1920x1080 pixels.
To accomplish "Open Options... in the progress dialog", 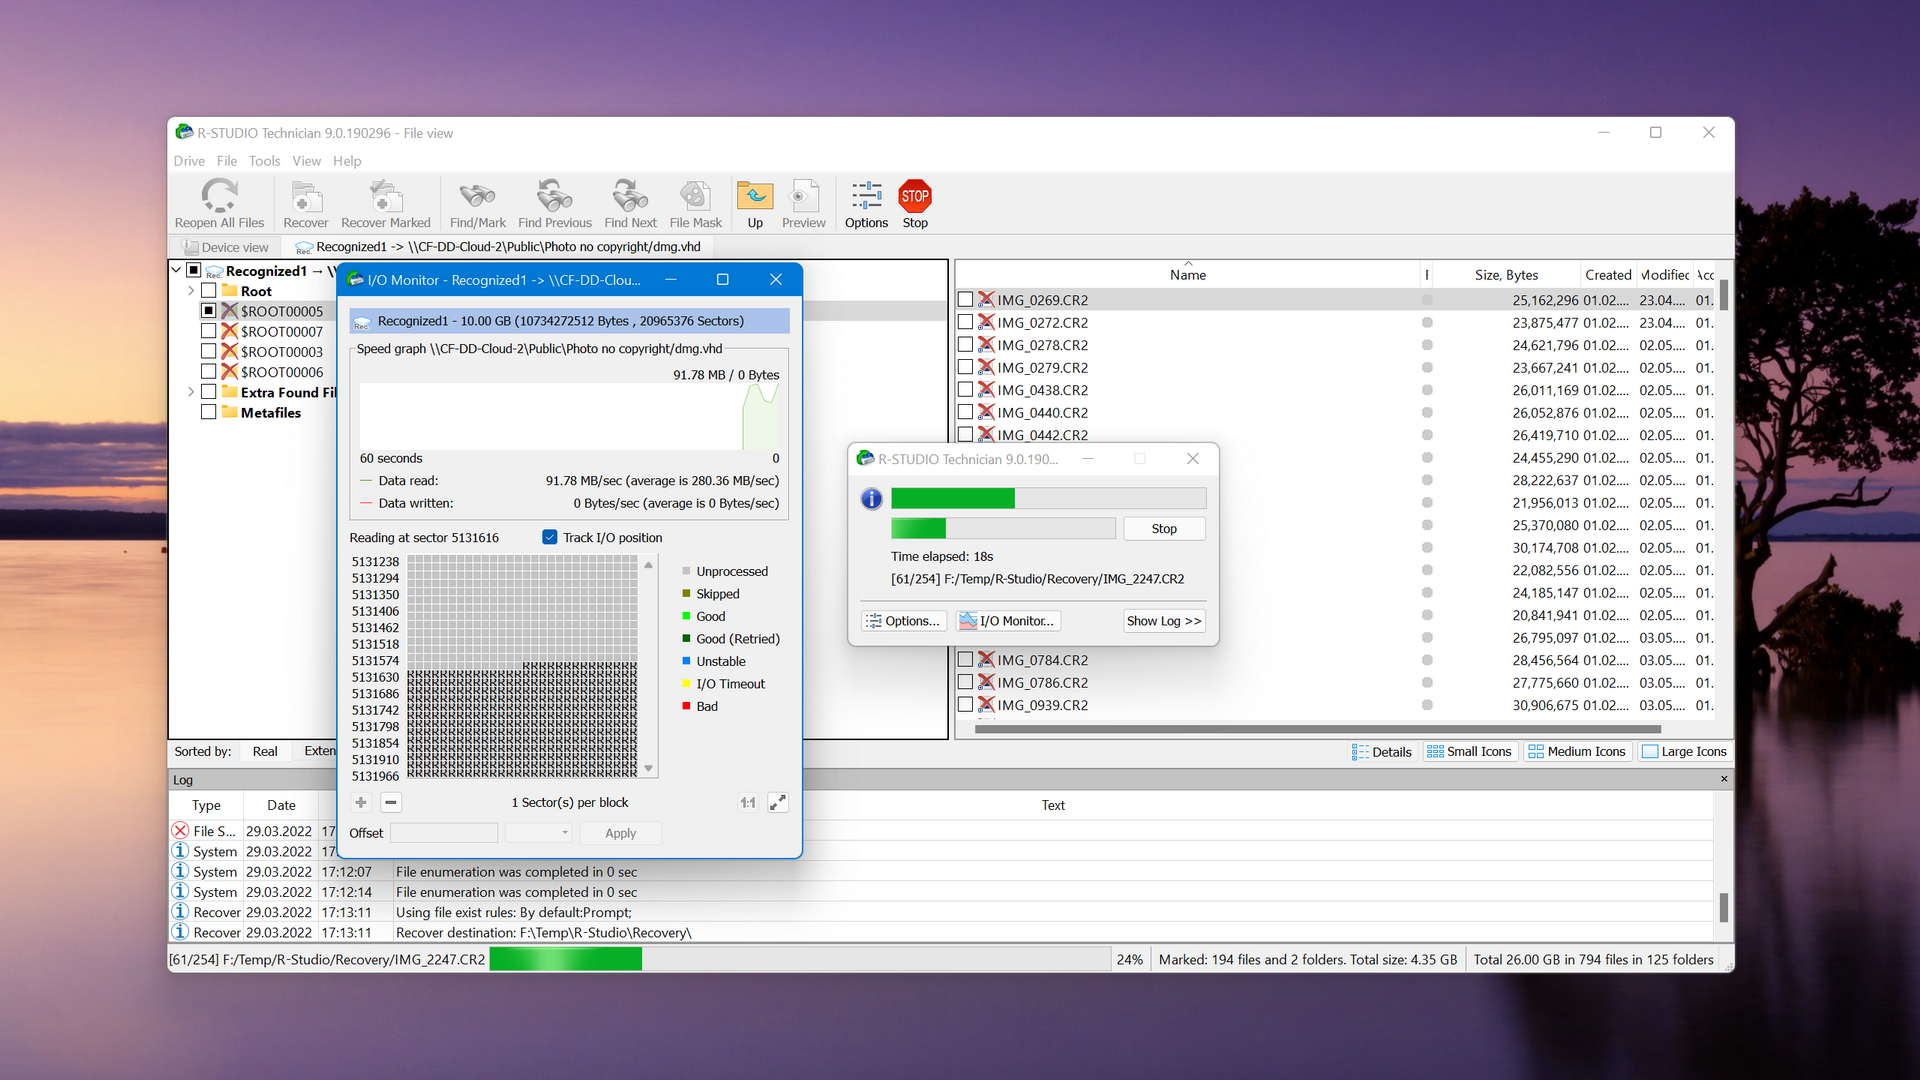I will 903,621.
